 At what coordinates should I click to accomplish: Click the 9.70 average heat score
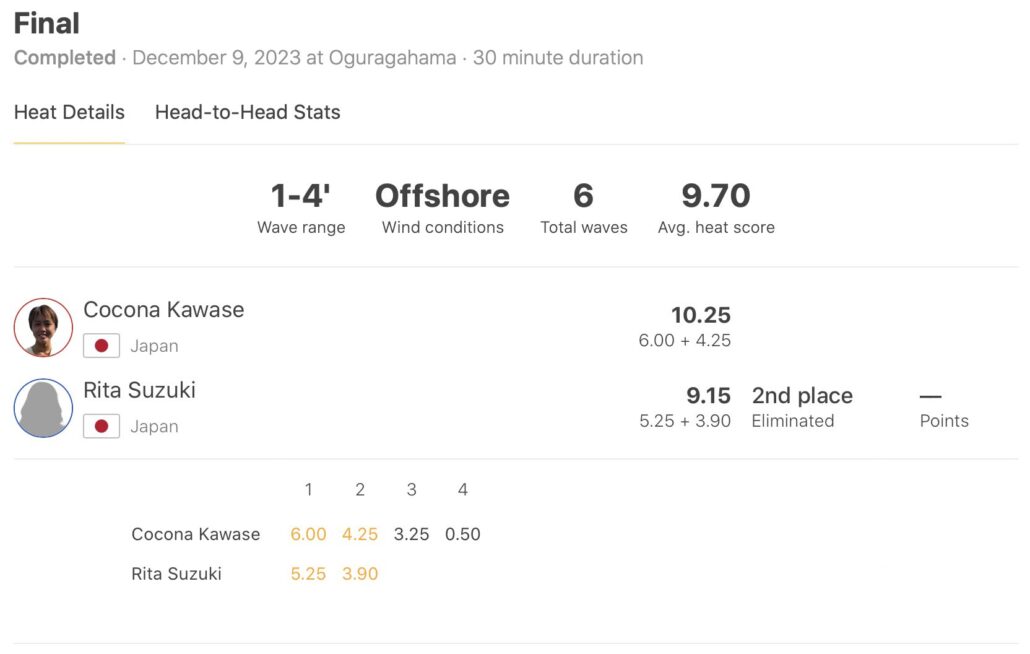716,197
